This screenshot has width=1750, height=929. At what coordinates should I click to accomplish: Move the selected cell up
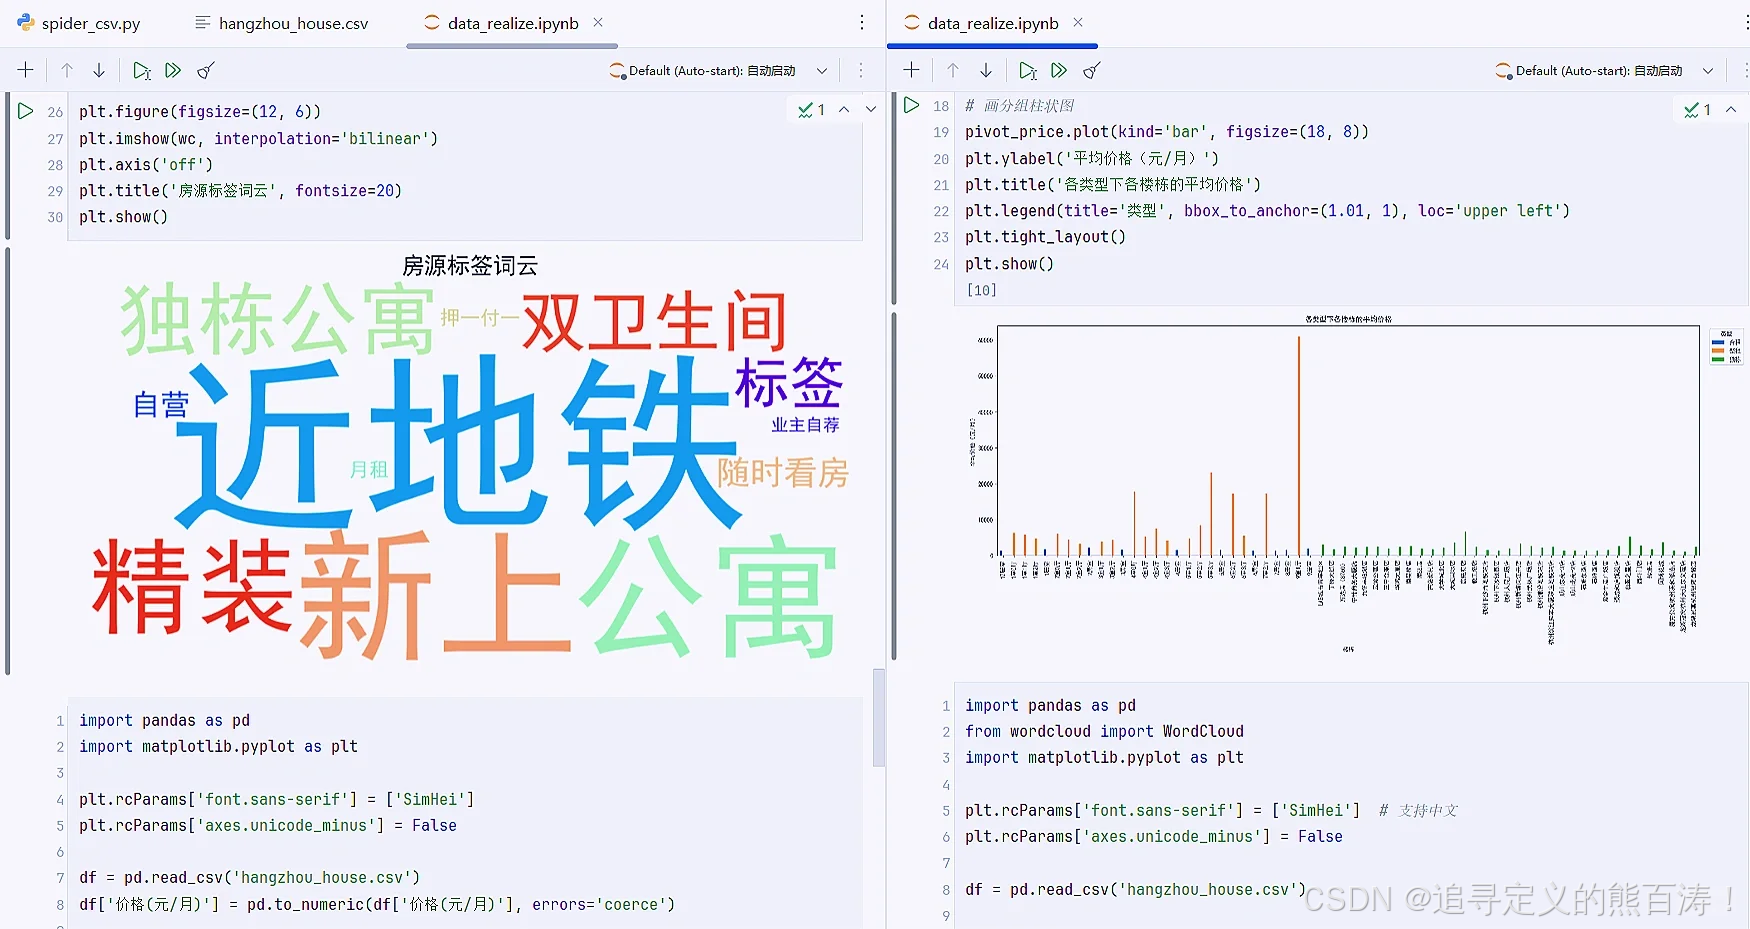(67, 70)
